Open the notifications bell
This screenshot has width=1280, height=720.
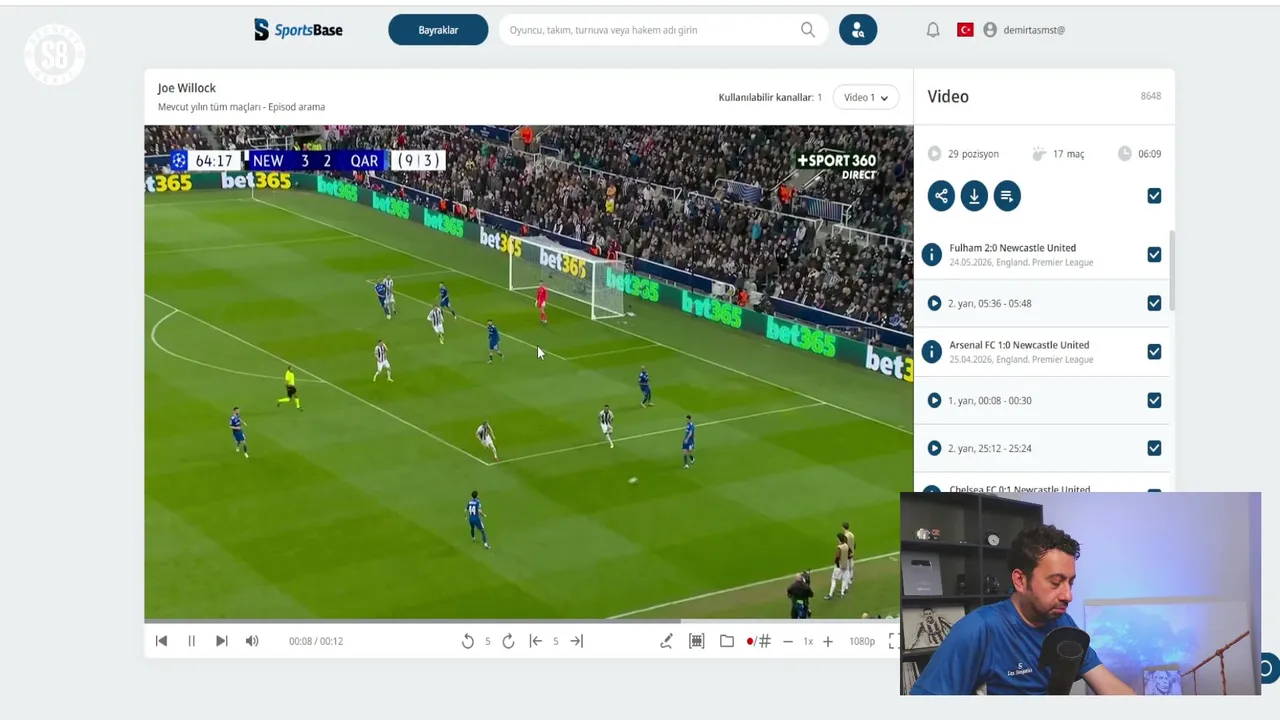tap(933, 30)
